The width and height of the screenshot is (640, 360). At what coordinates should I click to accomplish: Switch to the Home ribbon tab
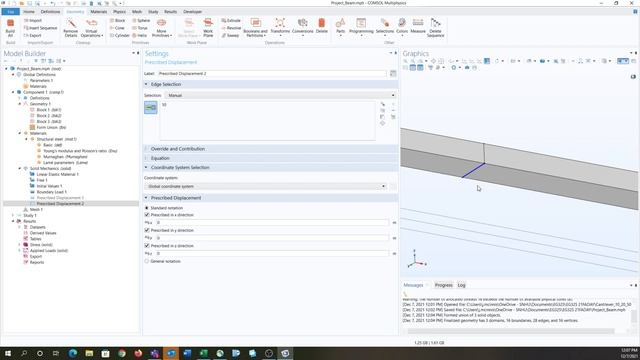tap(29, 12)
